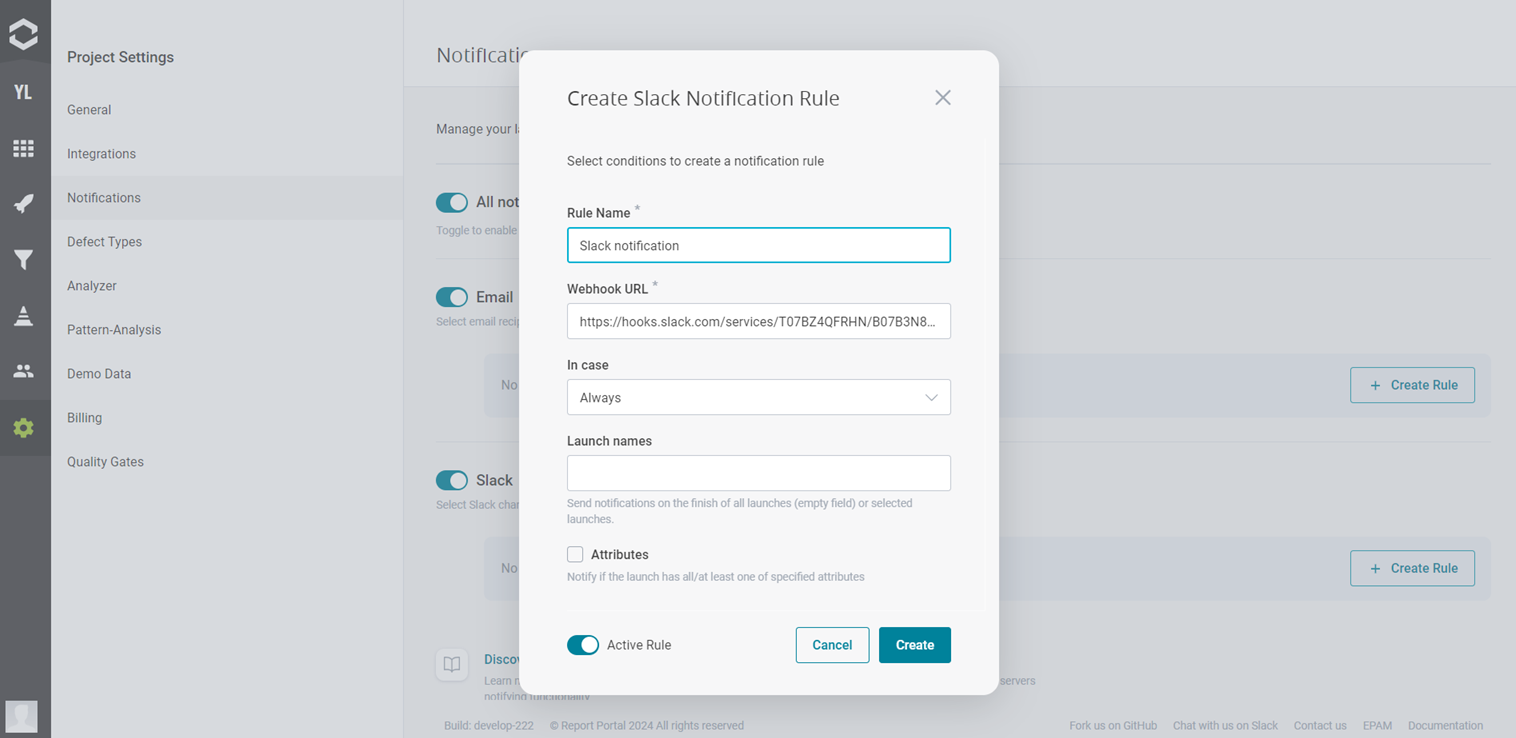Follow the Contact us footer link
This screenshot has width=1516, height=738.
1320,725
